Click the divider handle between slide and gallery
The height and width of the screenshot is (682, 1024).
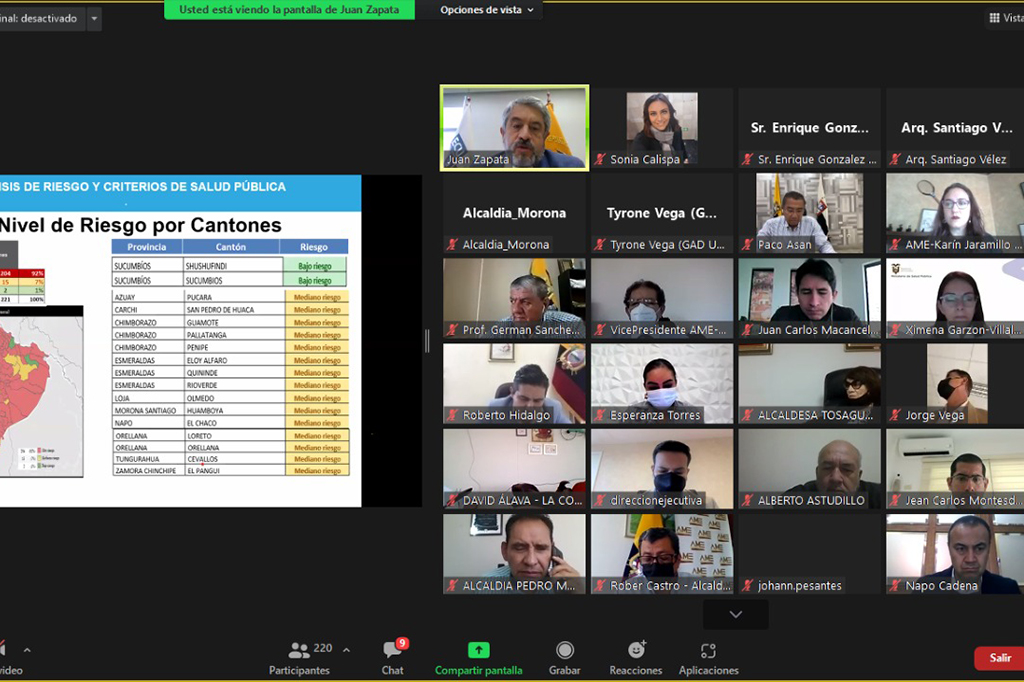[427, 341]
